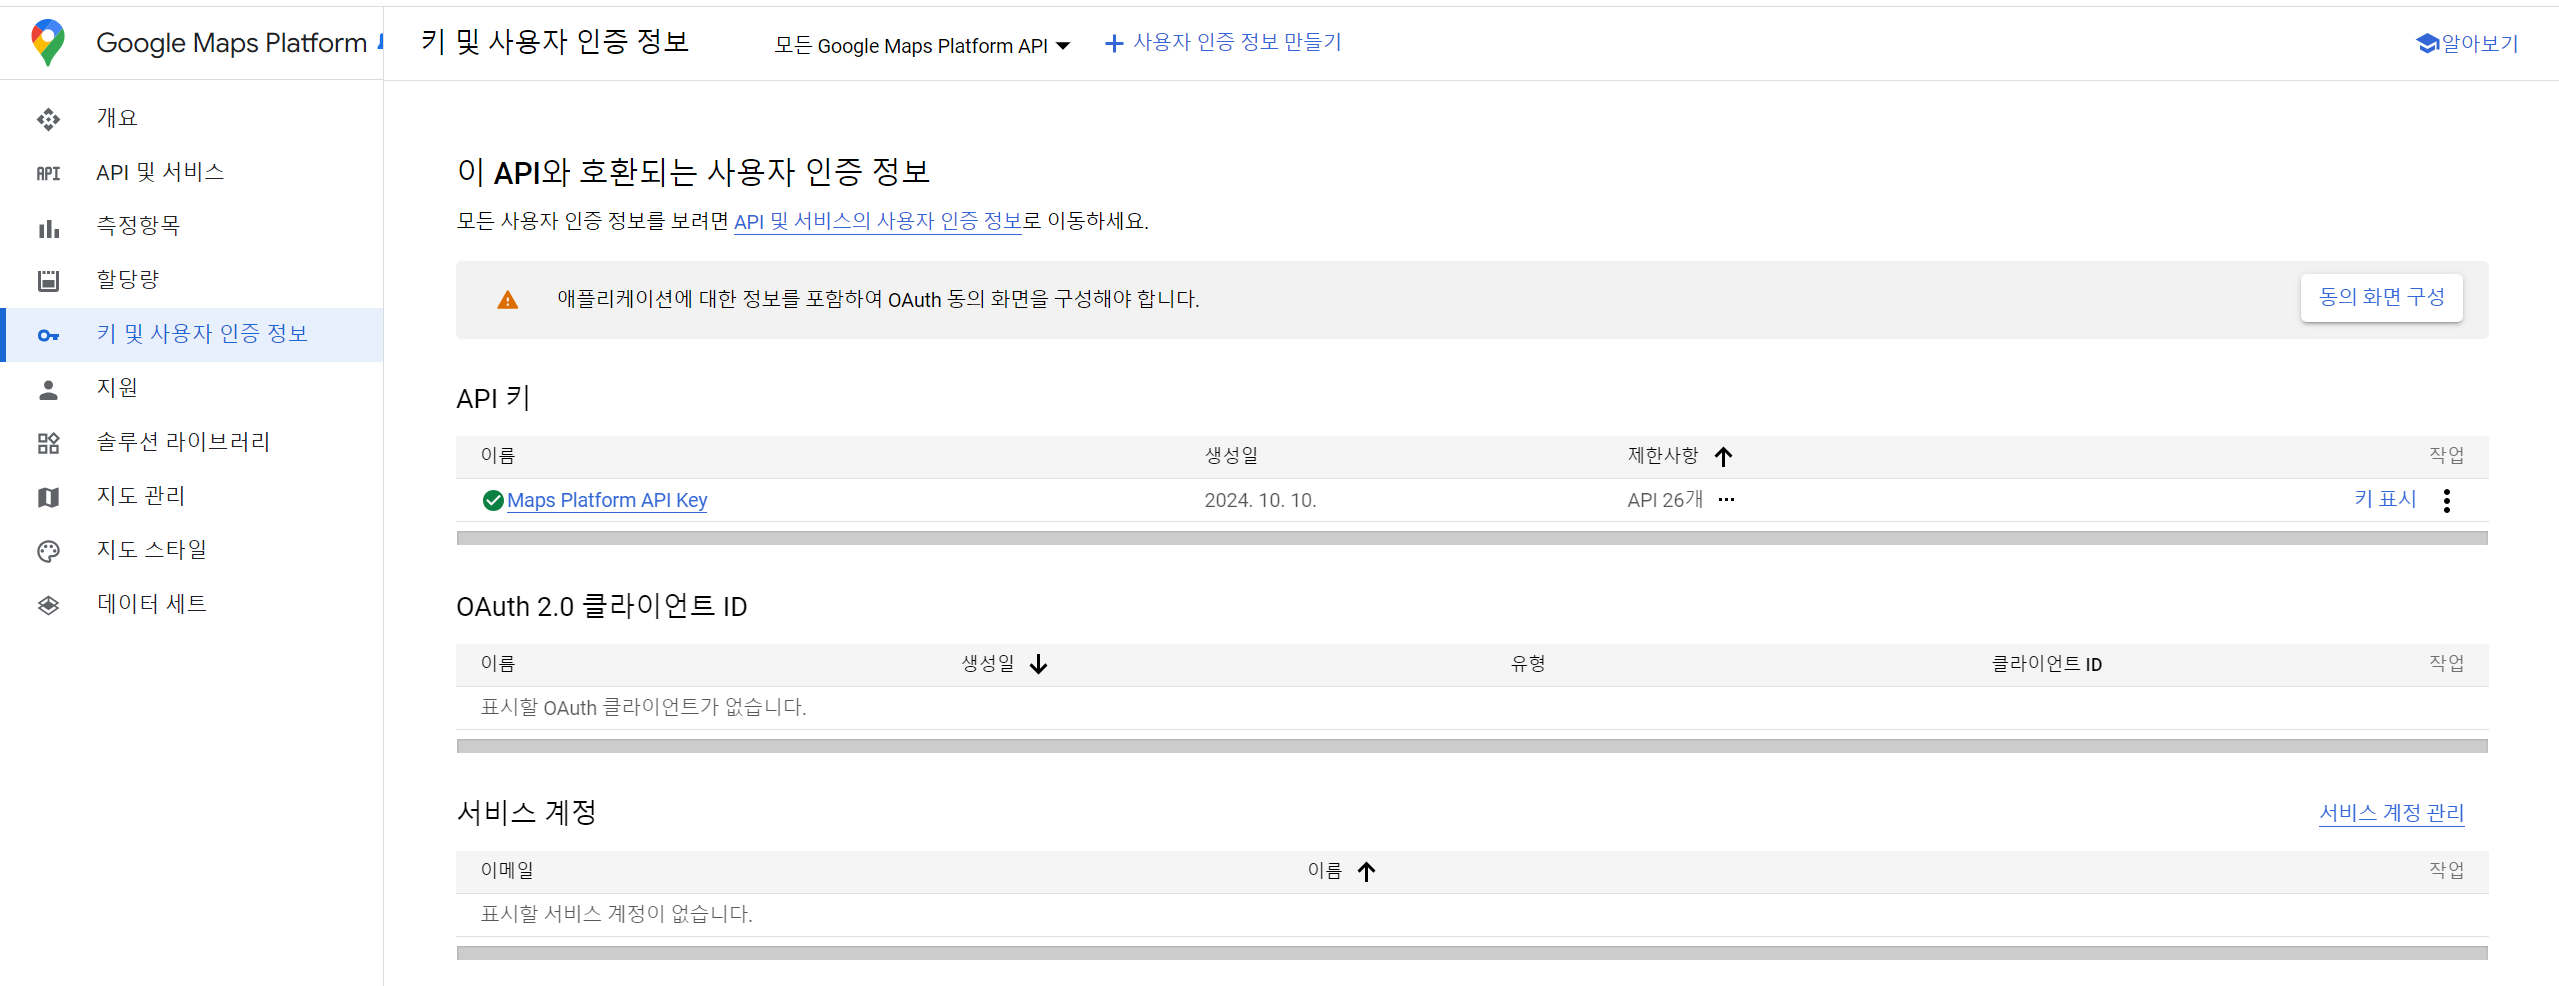2559x986 pixels.
Task: Click 사용자 인증 정보 만들기 button
Action: point(1223,43)
